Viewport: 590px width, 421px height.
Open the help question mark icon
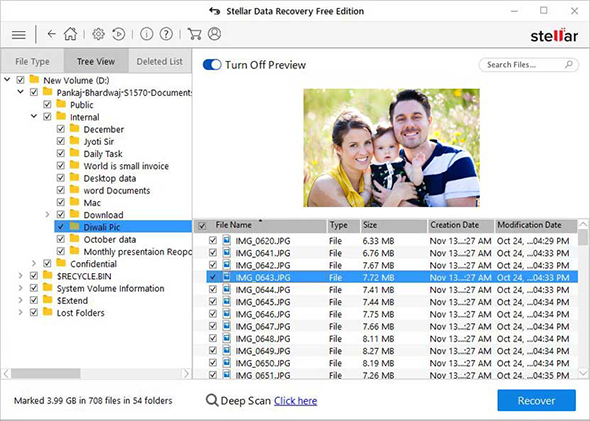point(166,34)
